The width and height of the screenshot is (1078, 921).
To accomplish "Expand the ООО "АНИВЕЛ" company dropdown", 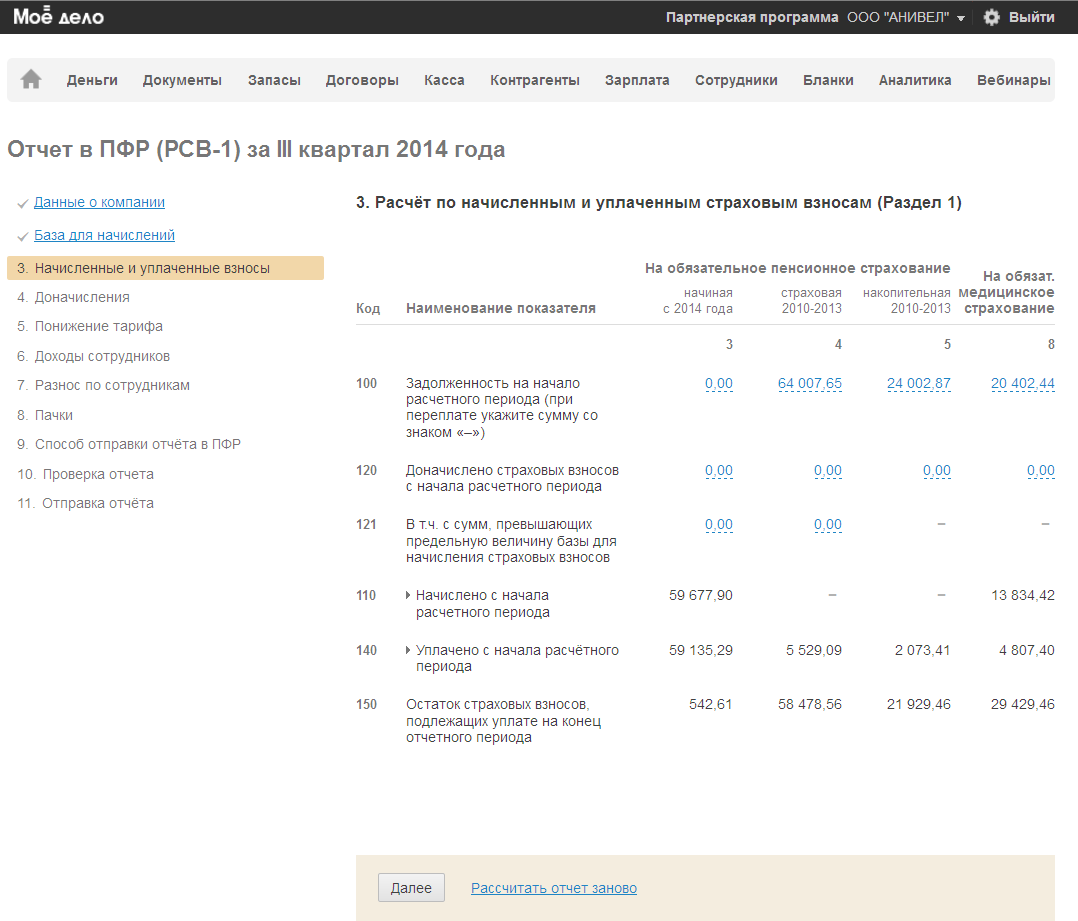I will 905,17.
